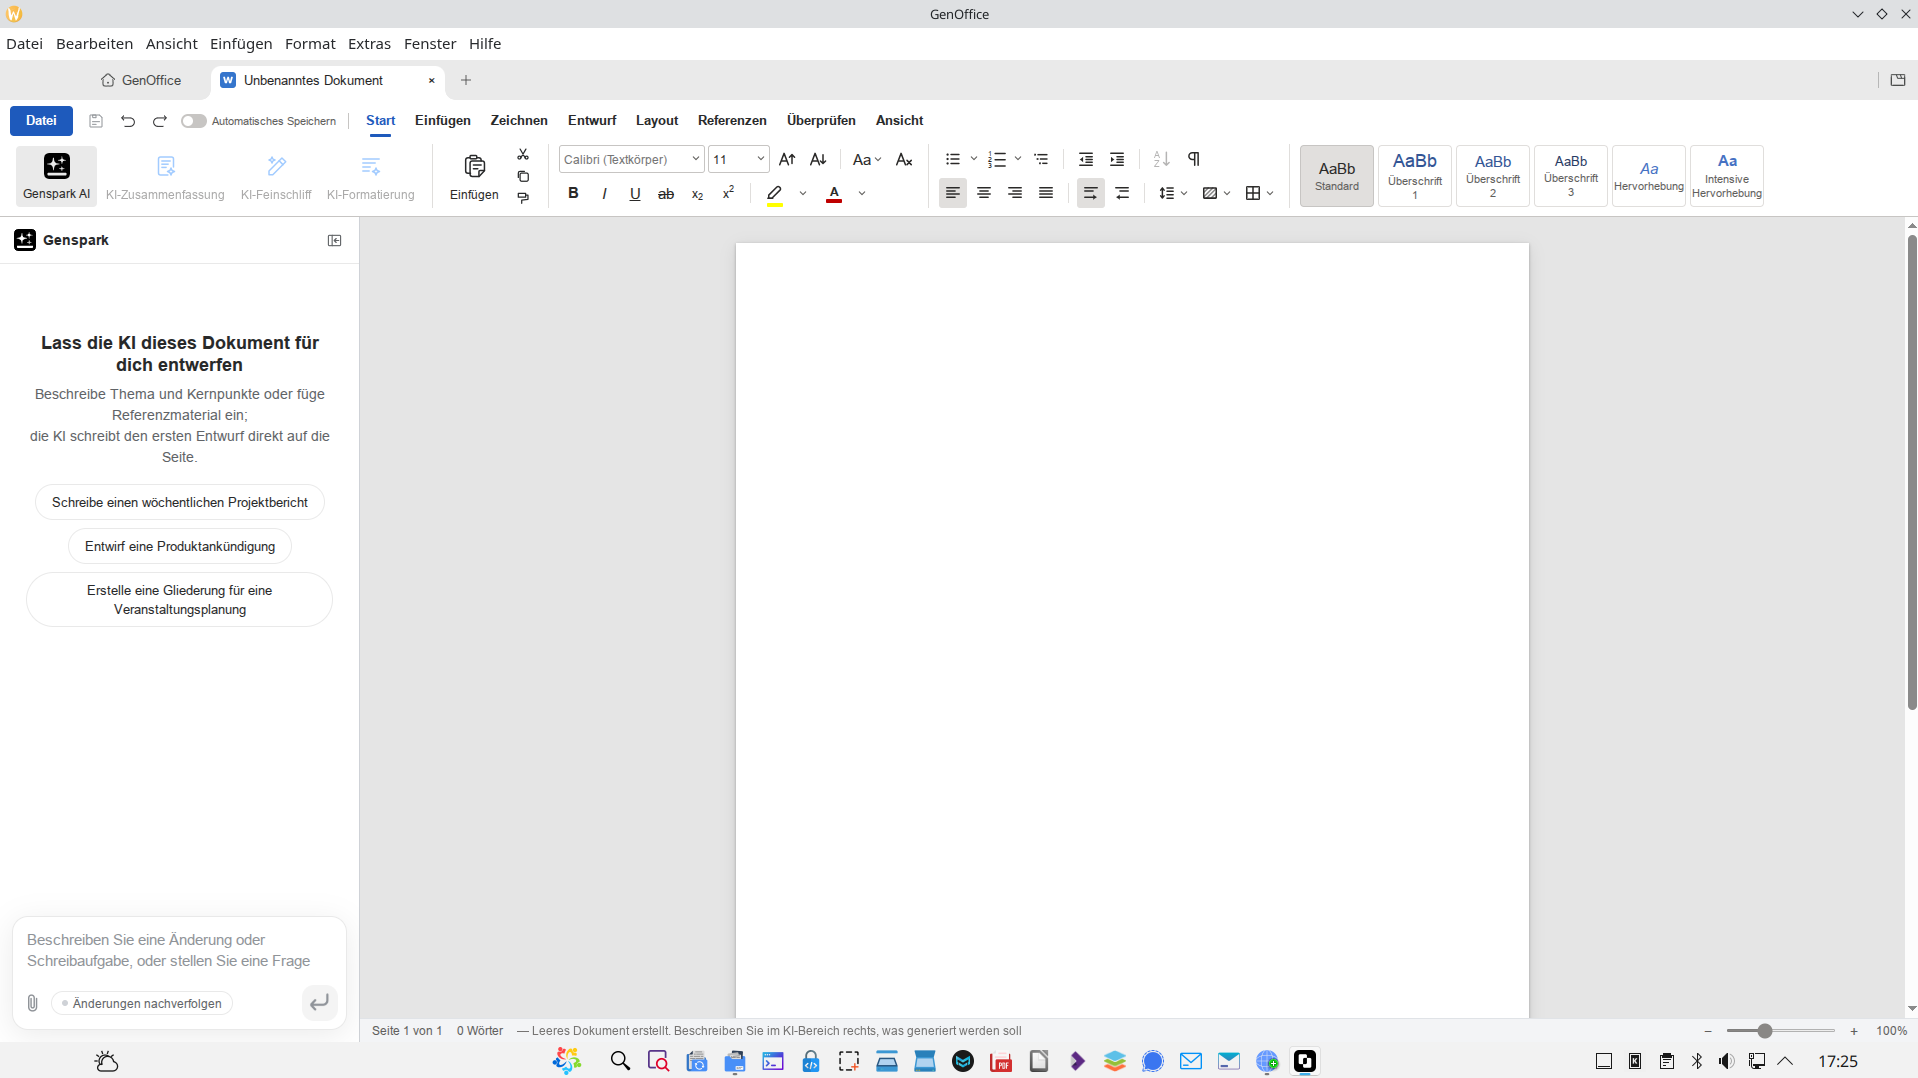Select the format painter icon

coord(523,197)
